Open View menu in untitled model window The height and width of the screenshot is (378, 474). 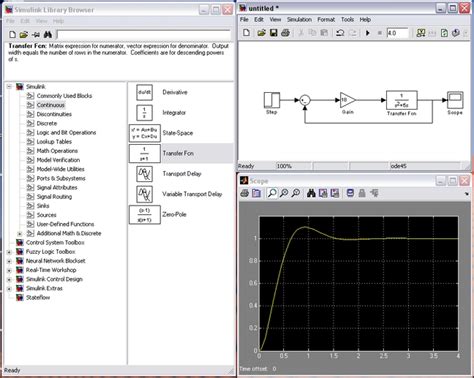(275, 20)
